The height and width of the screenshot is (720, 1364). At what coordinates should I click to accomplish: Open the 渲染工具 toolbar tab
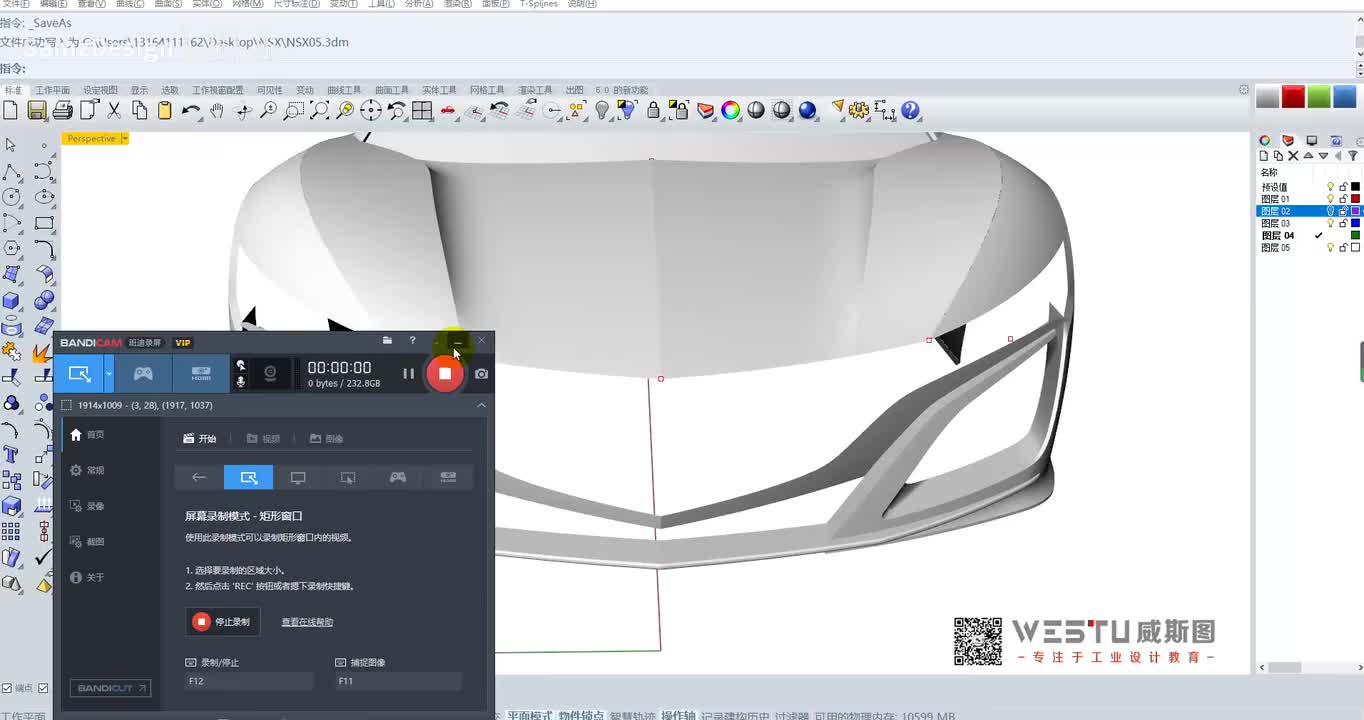point(534,90)
